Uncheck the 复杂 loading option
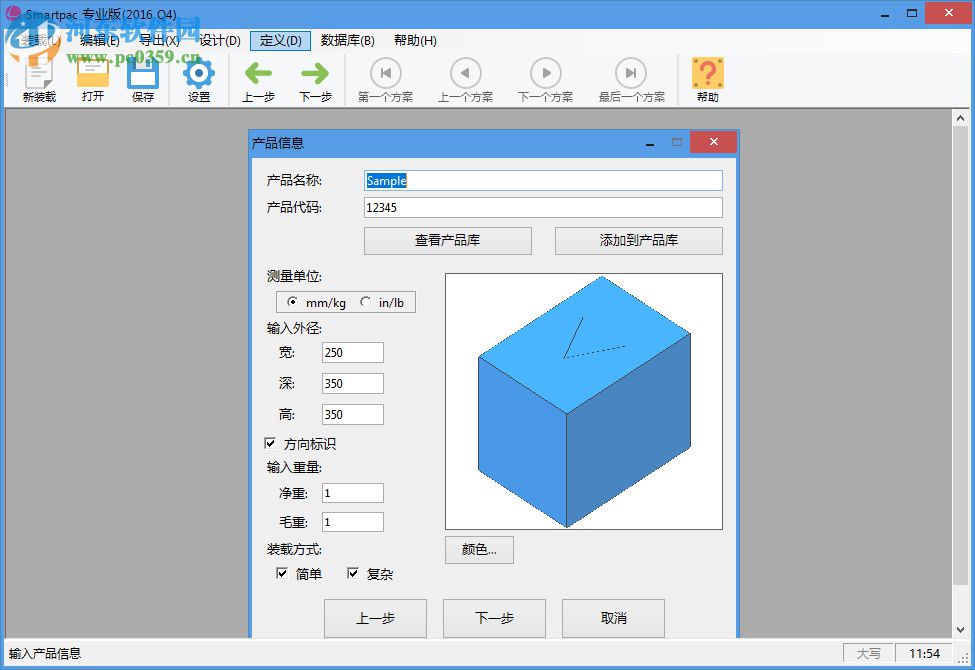This screenshot has width=975, height=670. point(353,572)
